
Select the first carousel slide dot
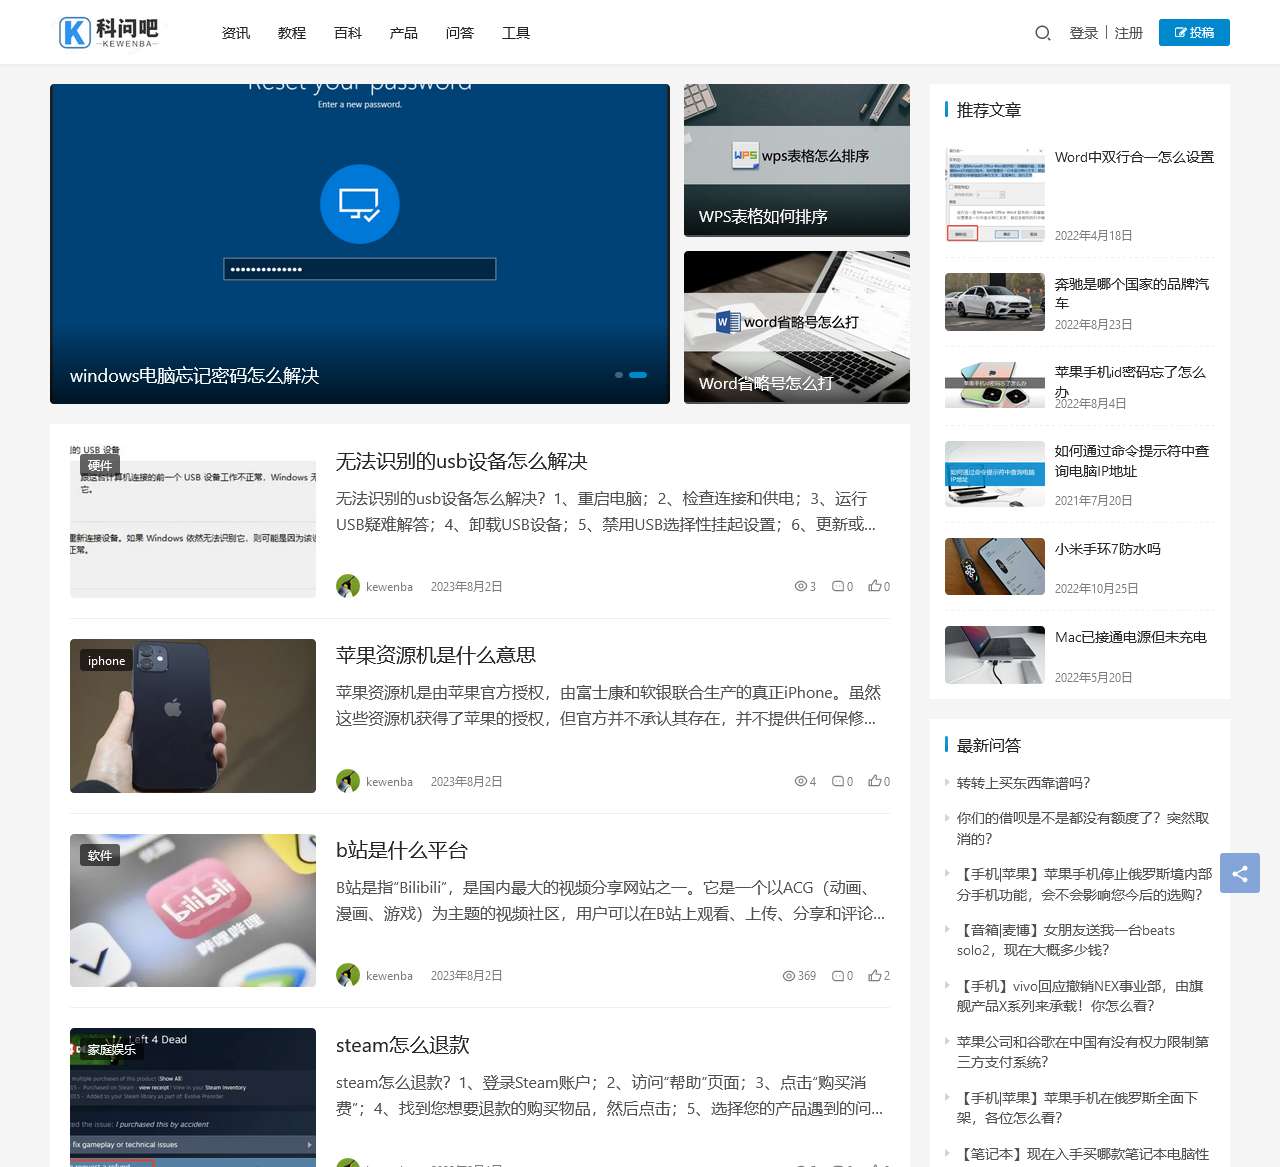point(619,375)
